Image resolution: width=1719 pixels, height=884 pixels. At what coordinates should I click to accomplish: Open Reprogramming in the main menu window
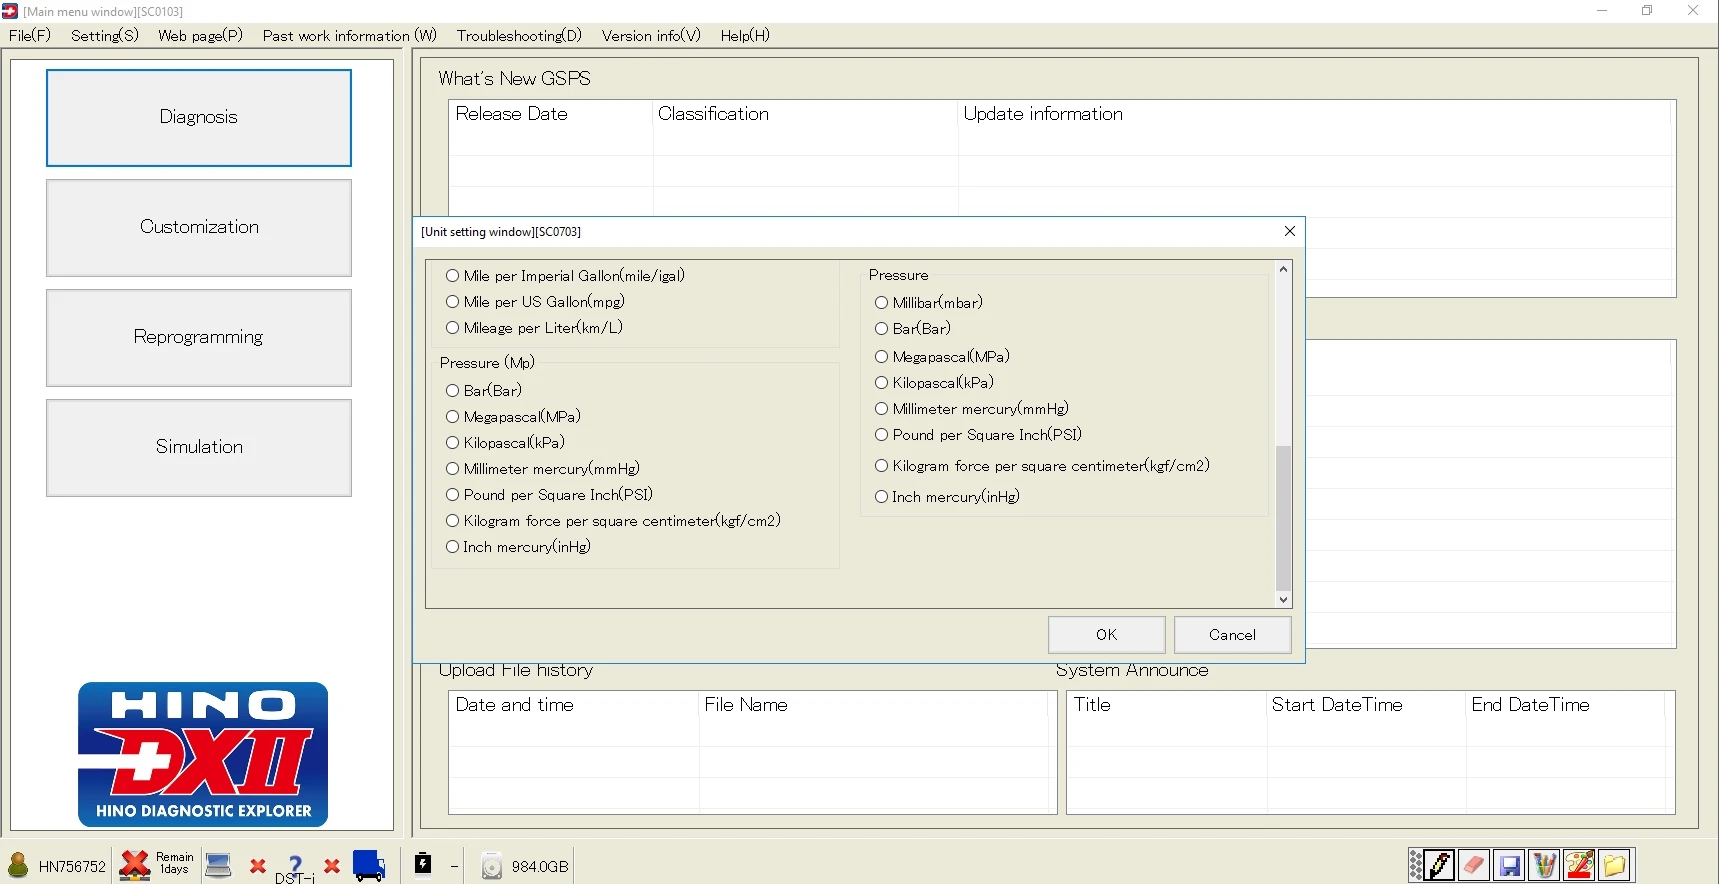(x=199, y=338)
